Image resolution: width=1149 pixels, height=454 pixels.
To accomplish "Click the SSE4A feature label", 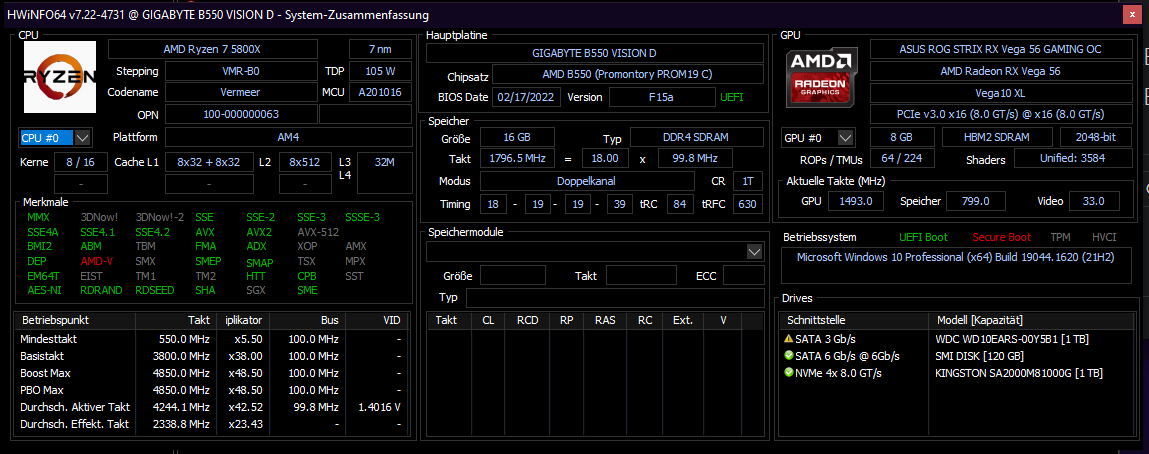I will click(x=42, y=232).
